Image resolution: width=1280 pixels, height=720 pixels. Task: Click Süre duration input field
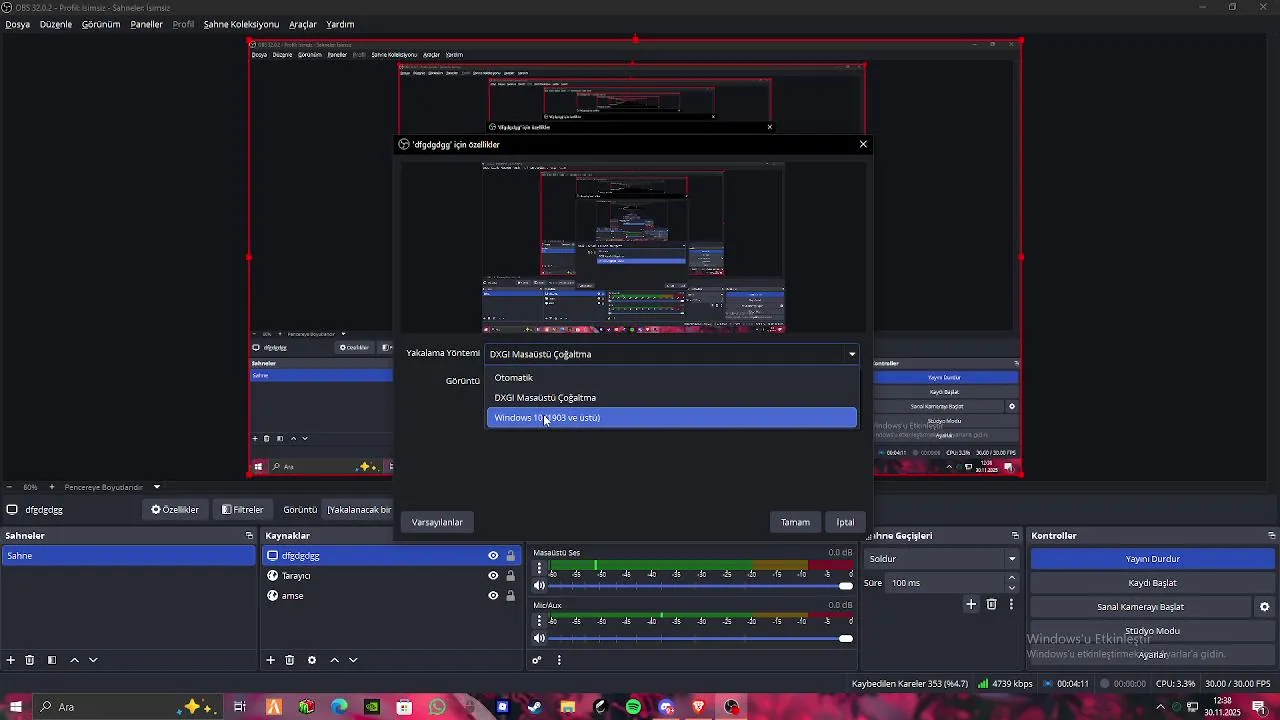(x=946, y=583)
